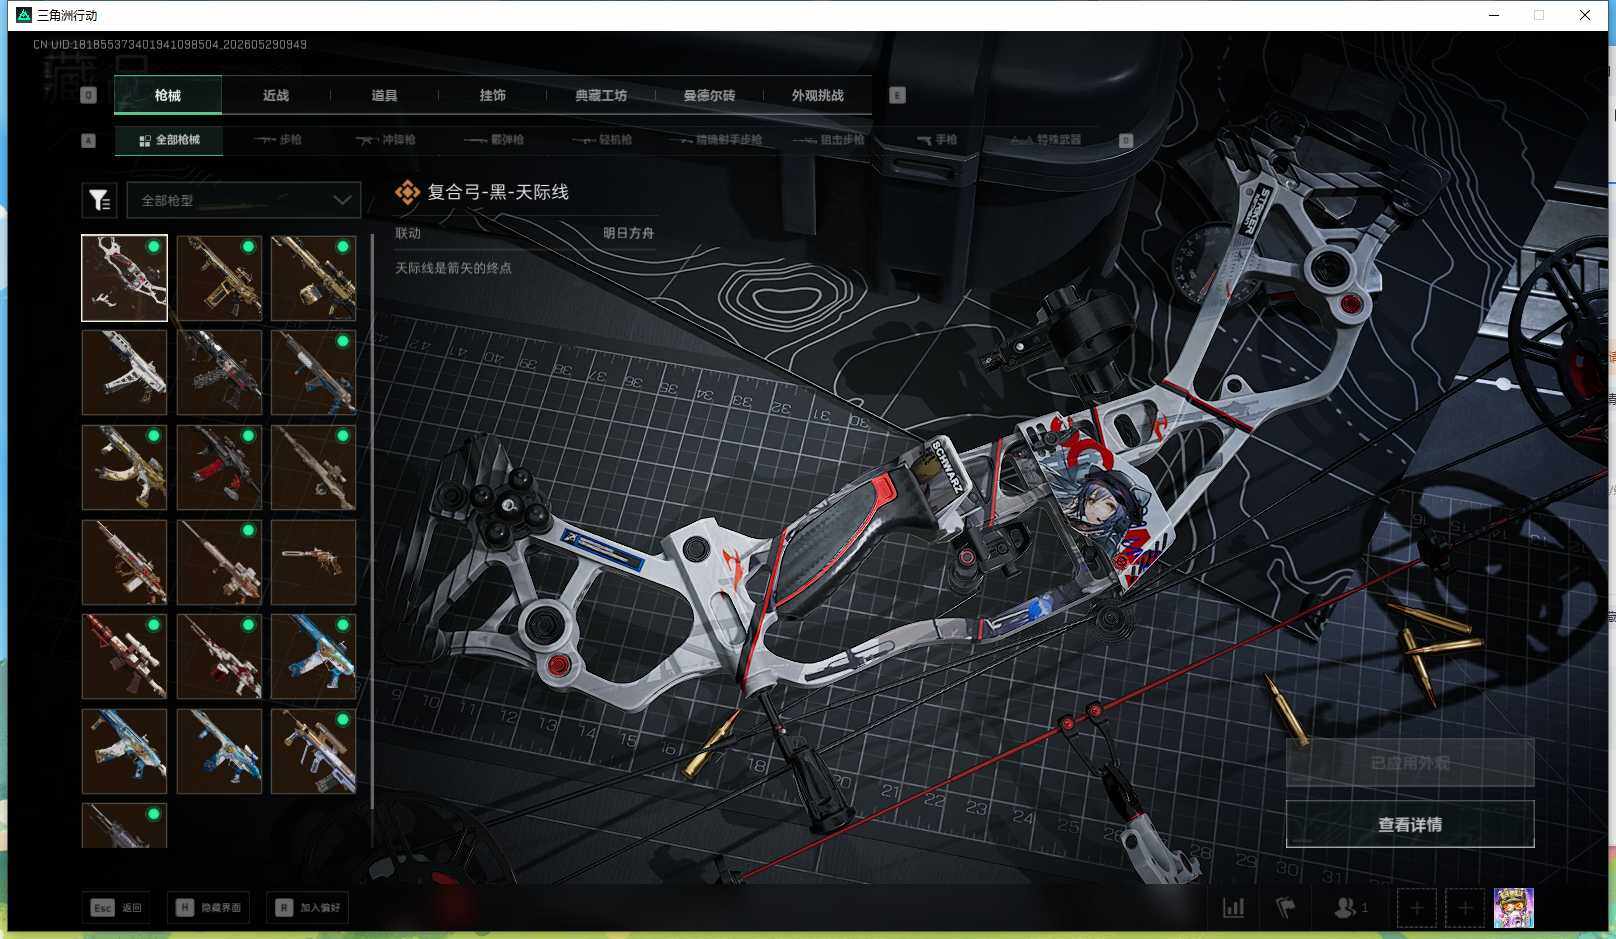
Task: Filter by 步枪 category
Action: click(278, 140)
